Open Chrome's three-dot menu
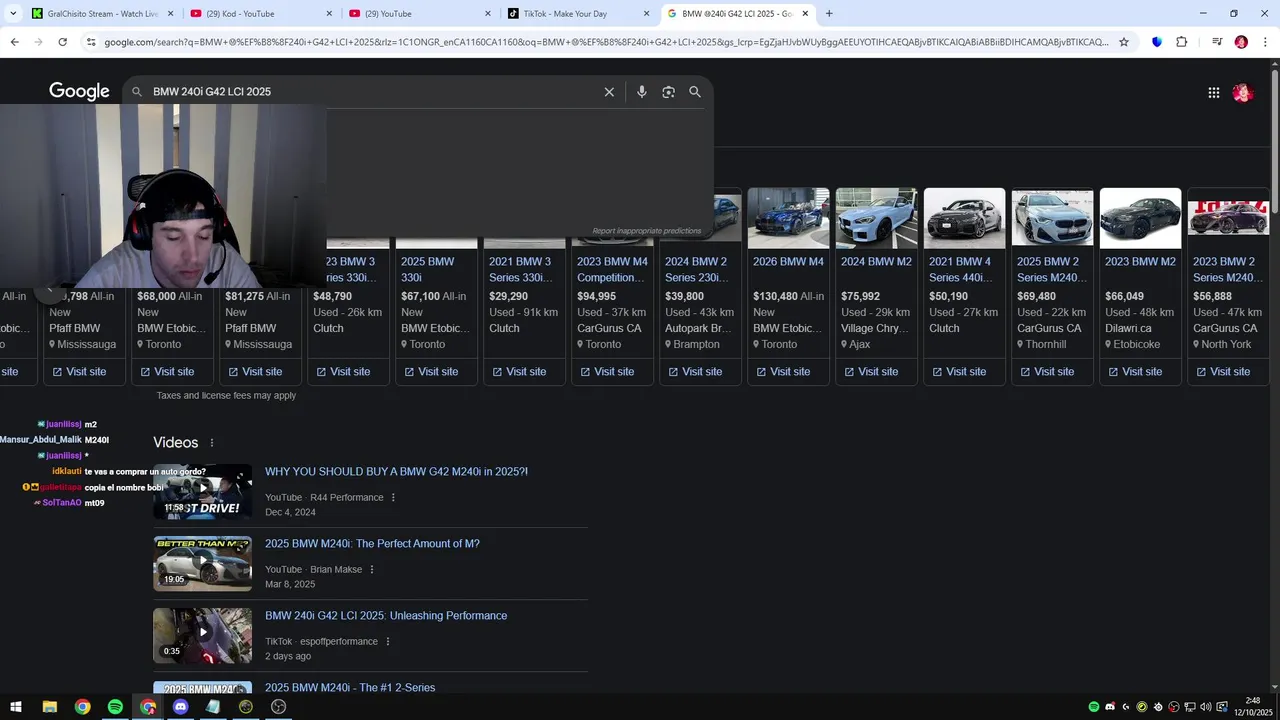 coord(1264,42)
